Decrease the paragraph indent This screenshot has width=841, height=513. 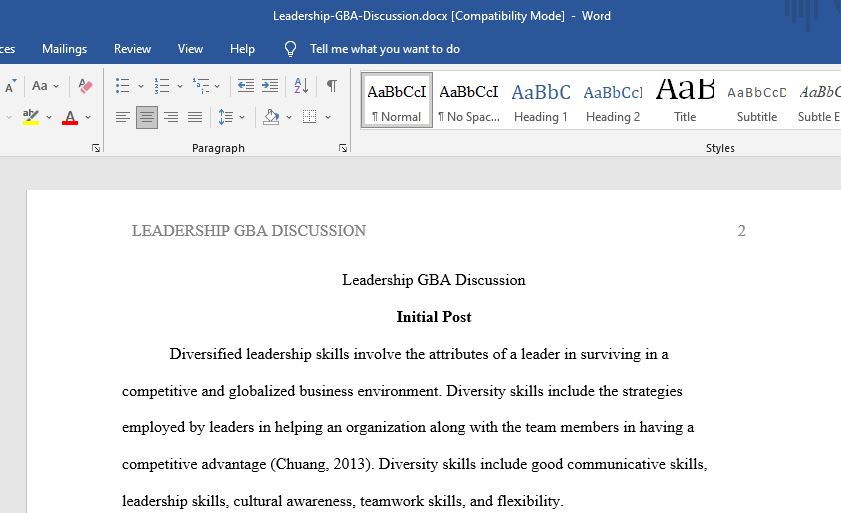(x=246, y=86)
